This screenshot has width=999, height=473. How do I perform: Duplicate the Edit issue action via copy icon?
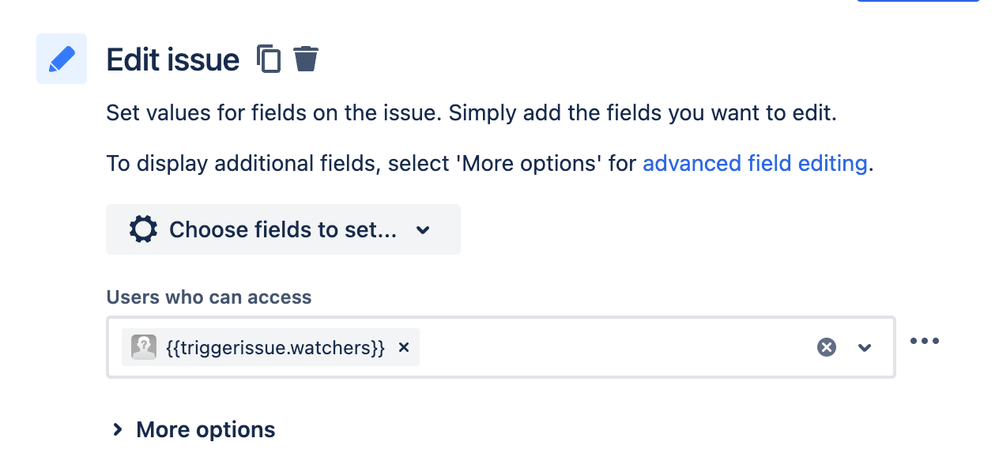pyautogui.click(x=268, y=59)
